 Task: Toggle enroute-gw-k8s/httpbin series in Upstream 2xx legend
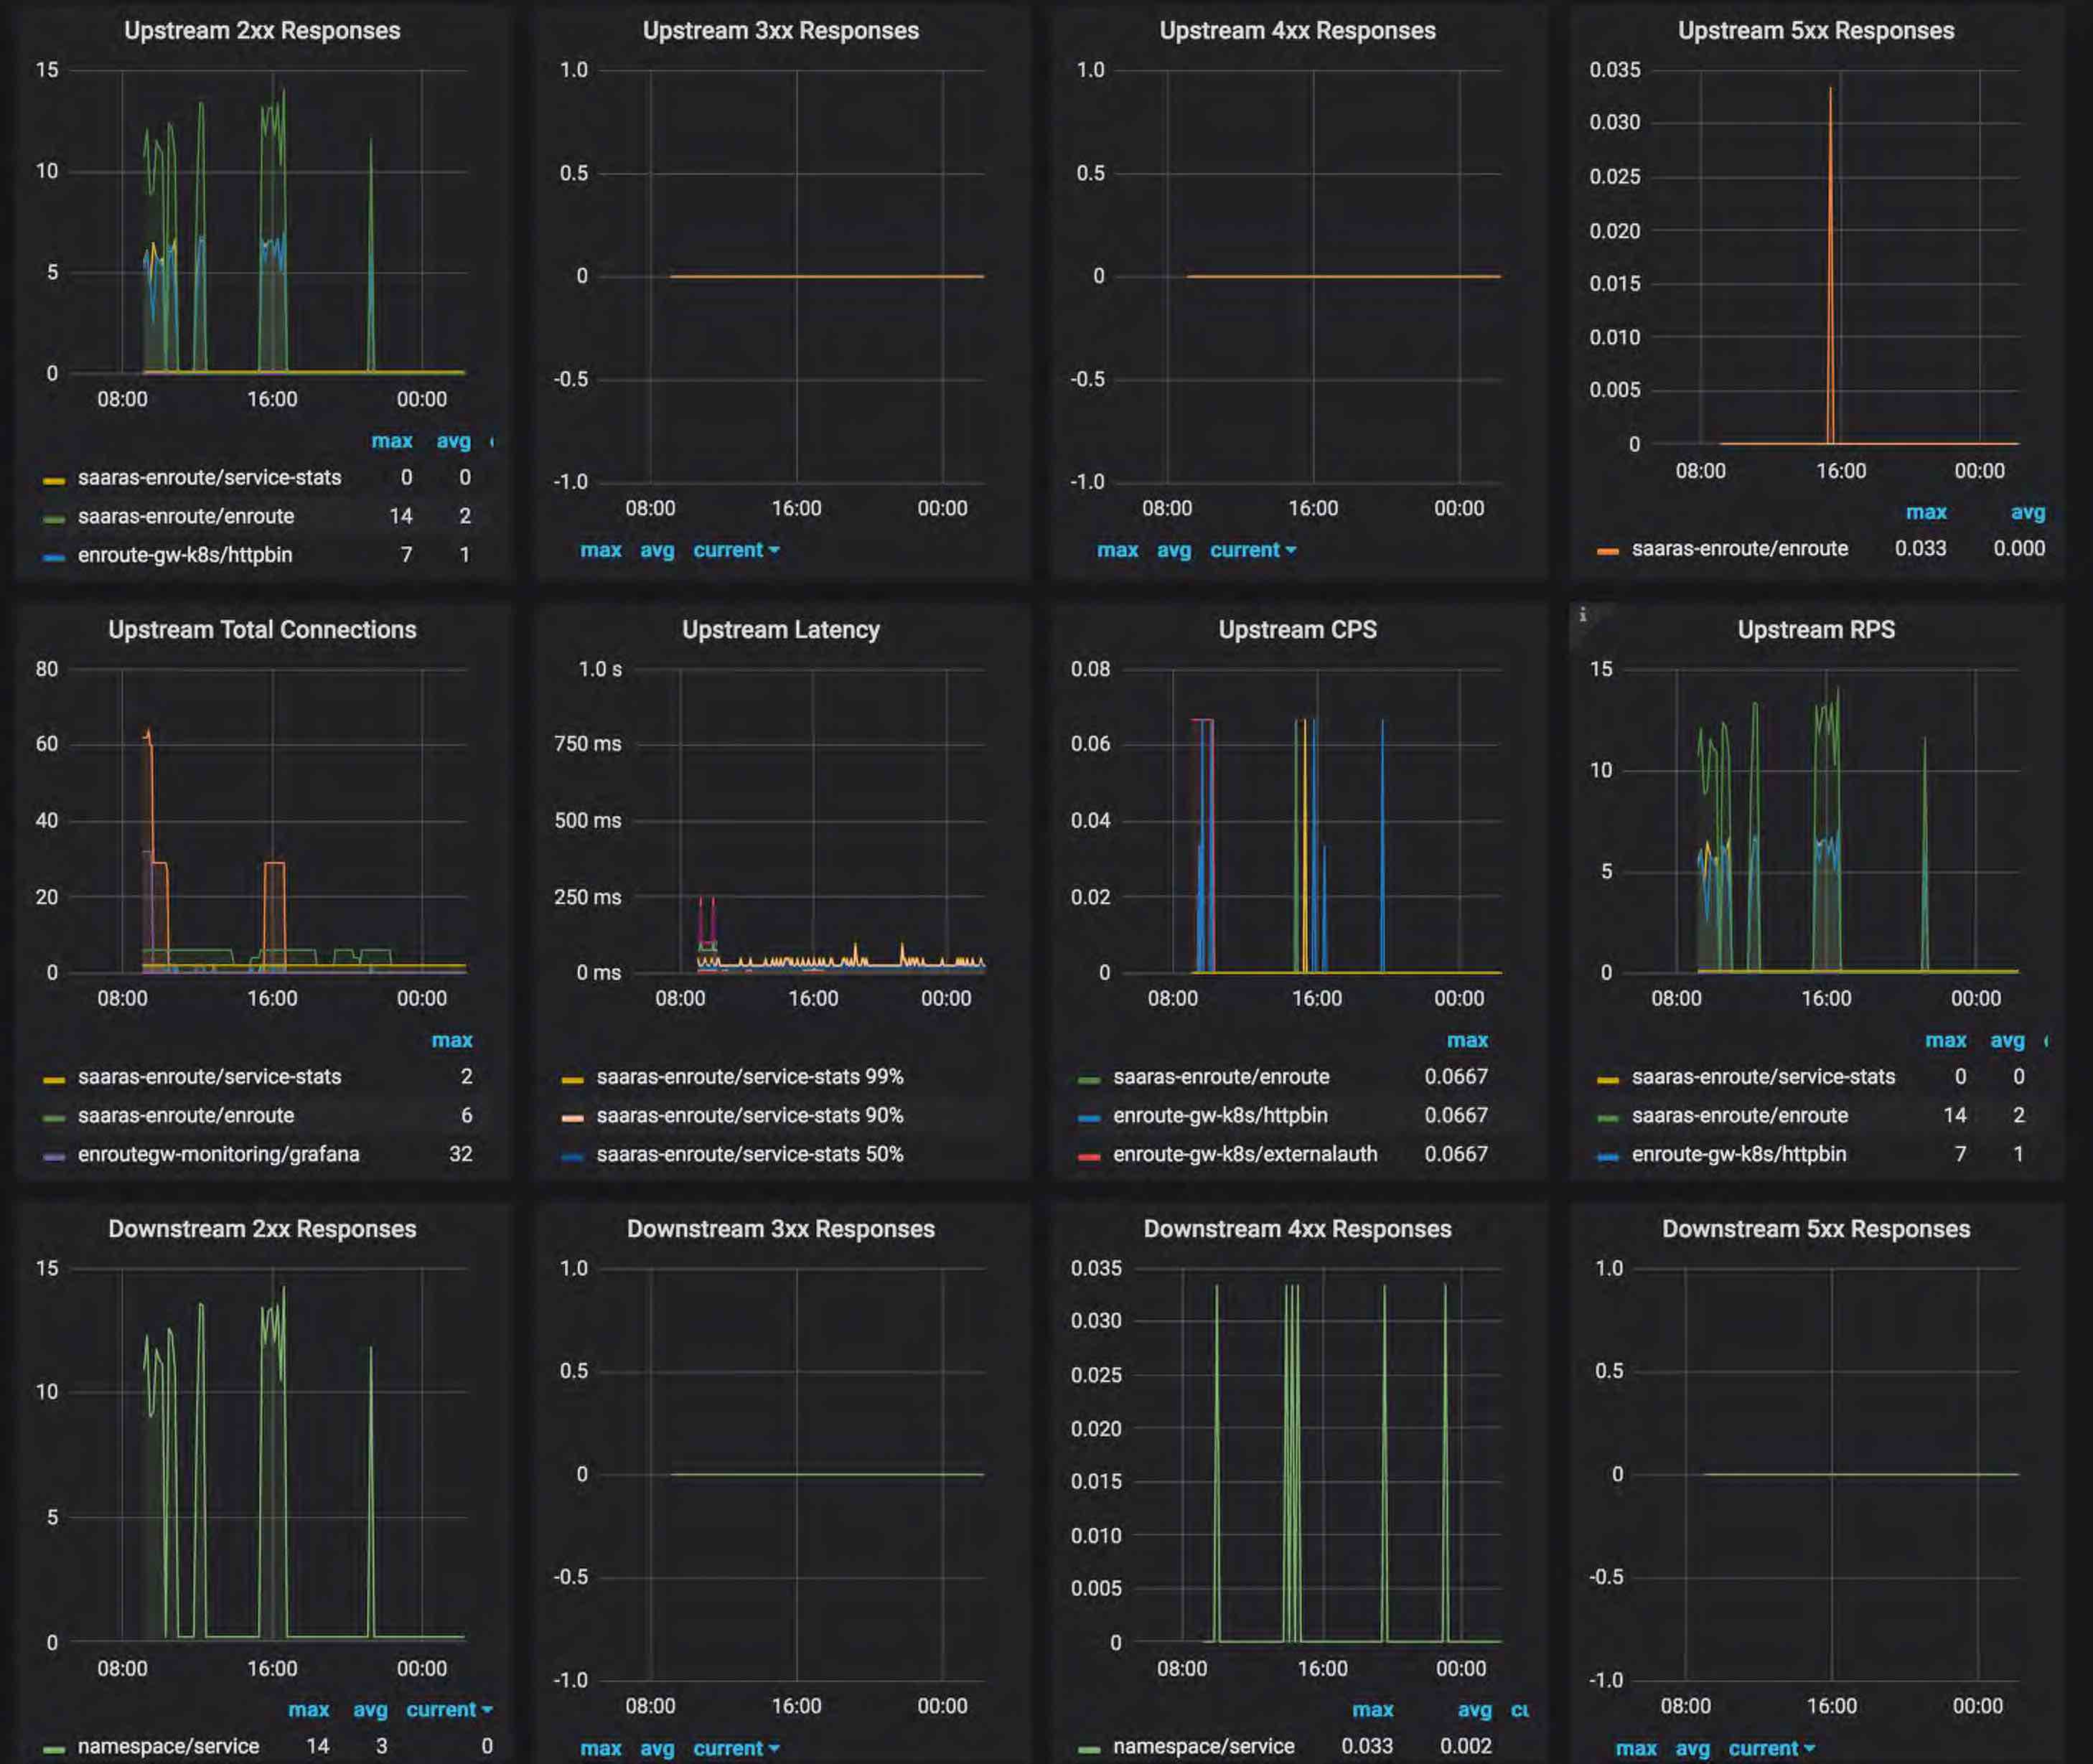point(185,555)
